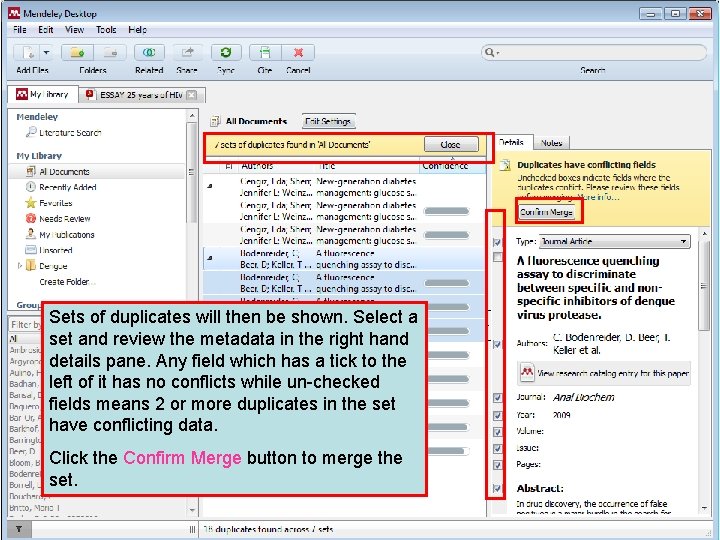Sort by the Authors column header
720x540 pixels.
pos(258,166)
